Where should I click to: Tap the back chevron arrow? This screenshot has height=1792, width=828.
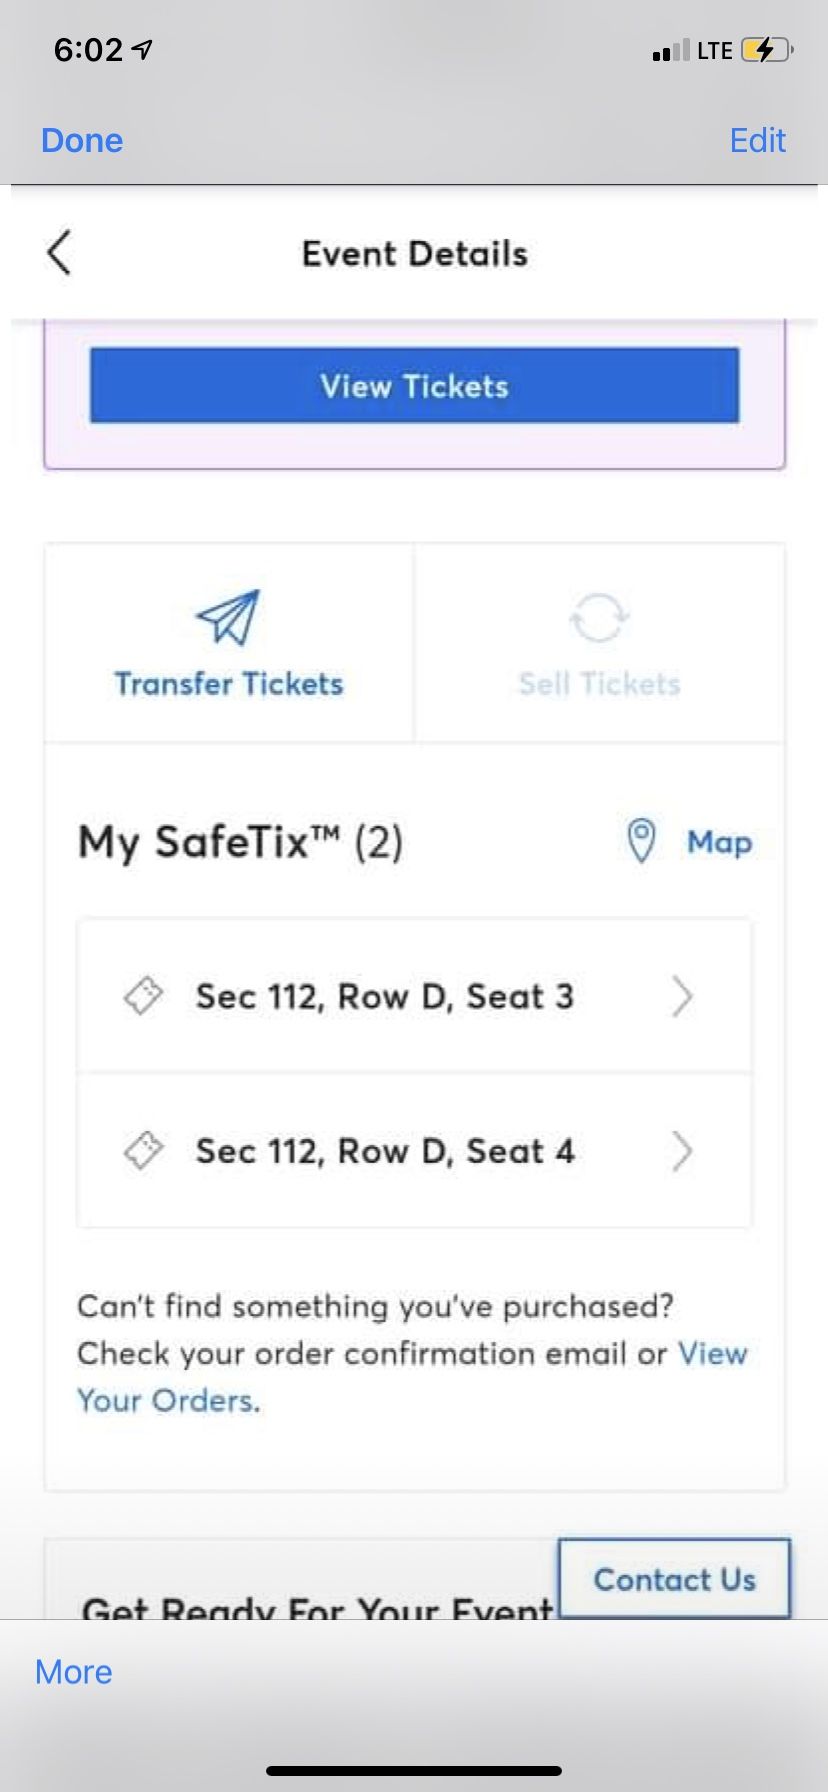59,253
